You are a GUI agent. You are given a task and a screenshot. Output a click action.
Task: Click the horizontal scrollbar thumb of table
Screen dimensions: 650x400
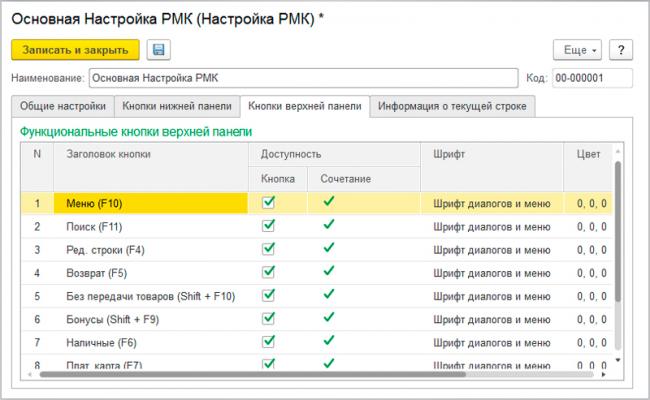tap(252, 374)
